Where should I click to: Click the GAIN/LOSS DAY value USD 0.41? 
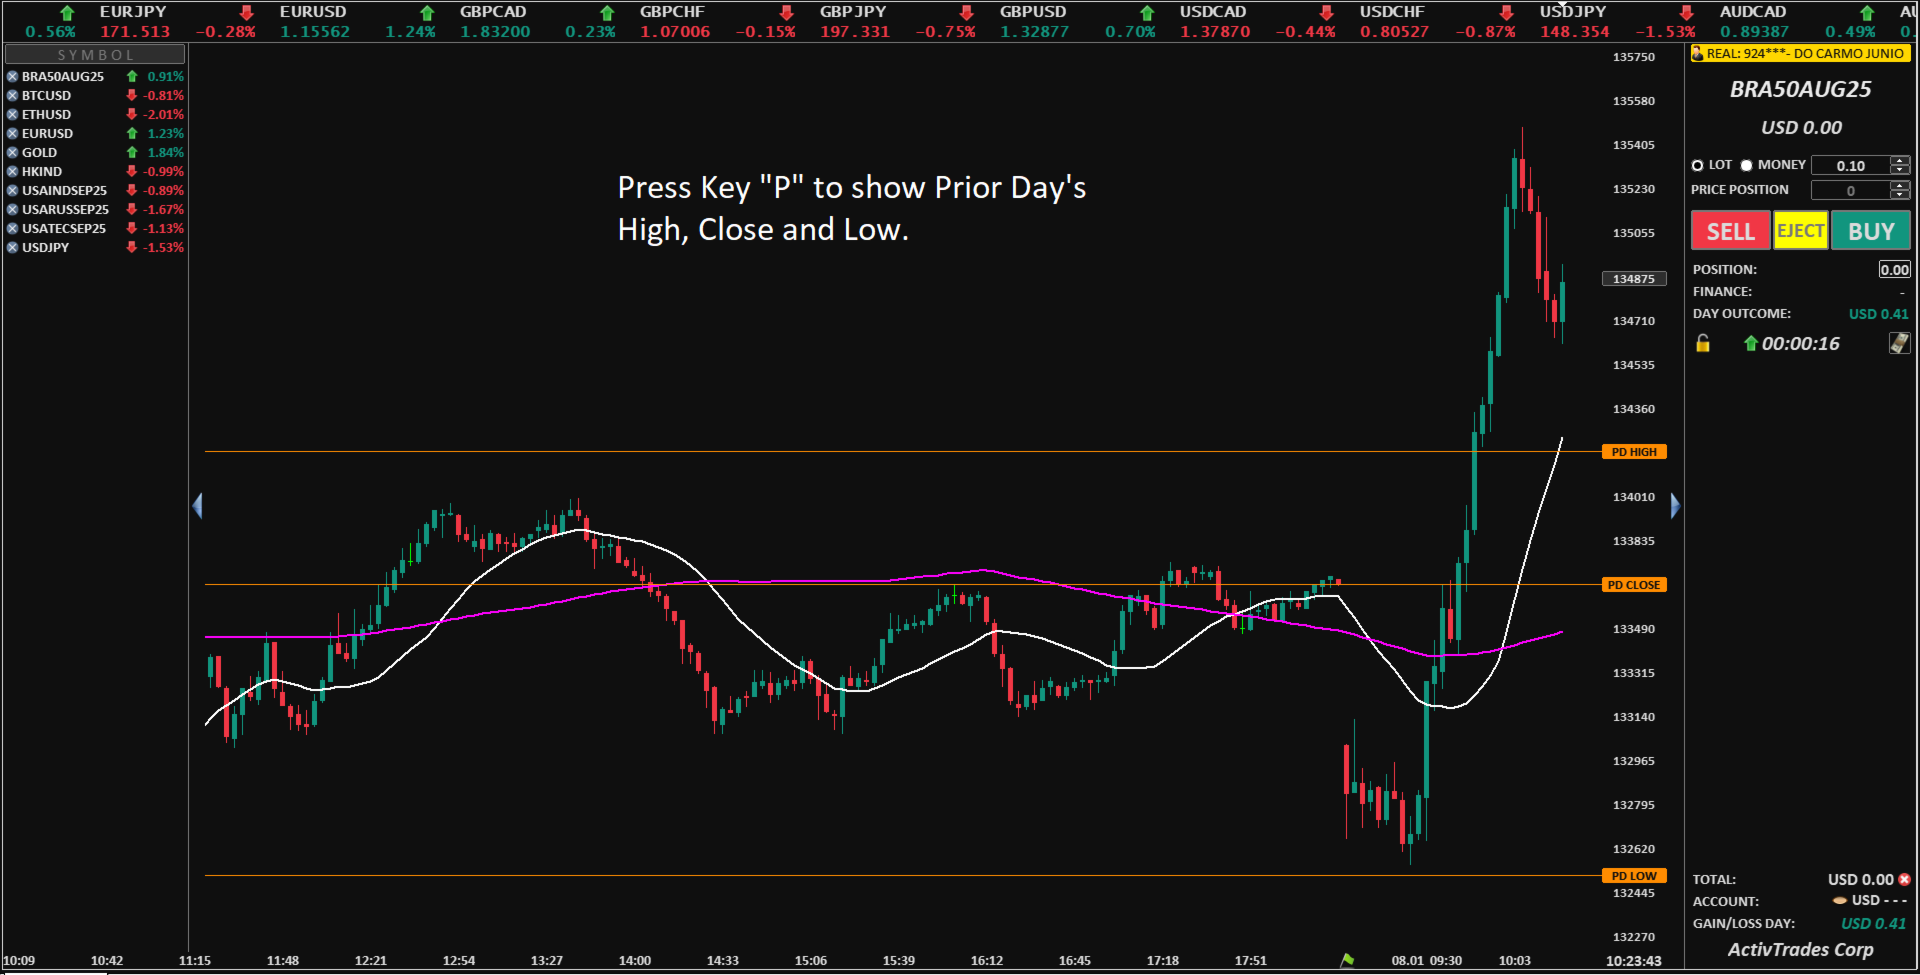[x=1874, y=924]
